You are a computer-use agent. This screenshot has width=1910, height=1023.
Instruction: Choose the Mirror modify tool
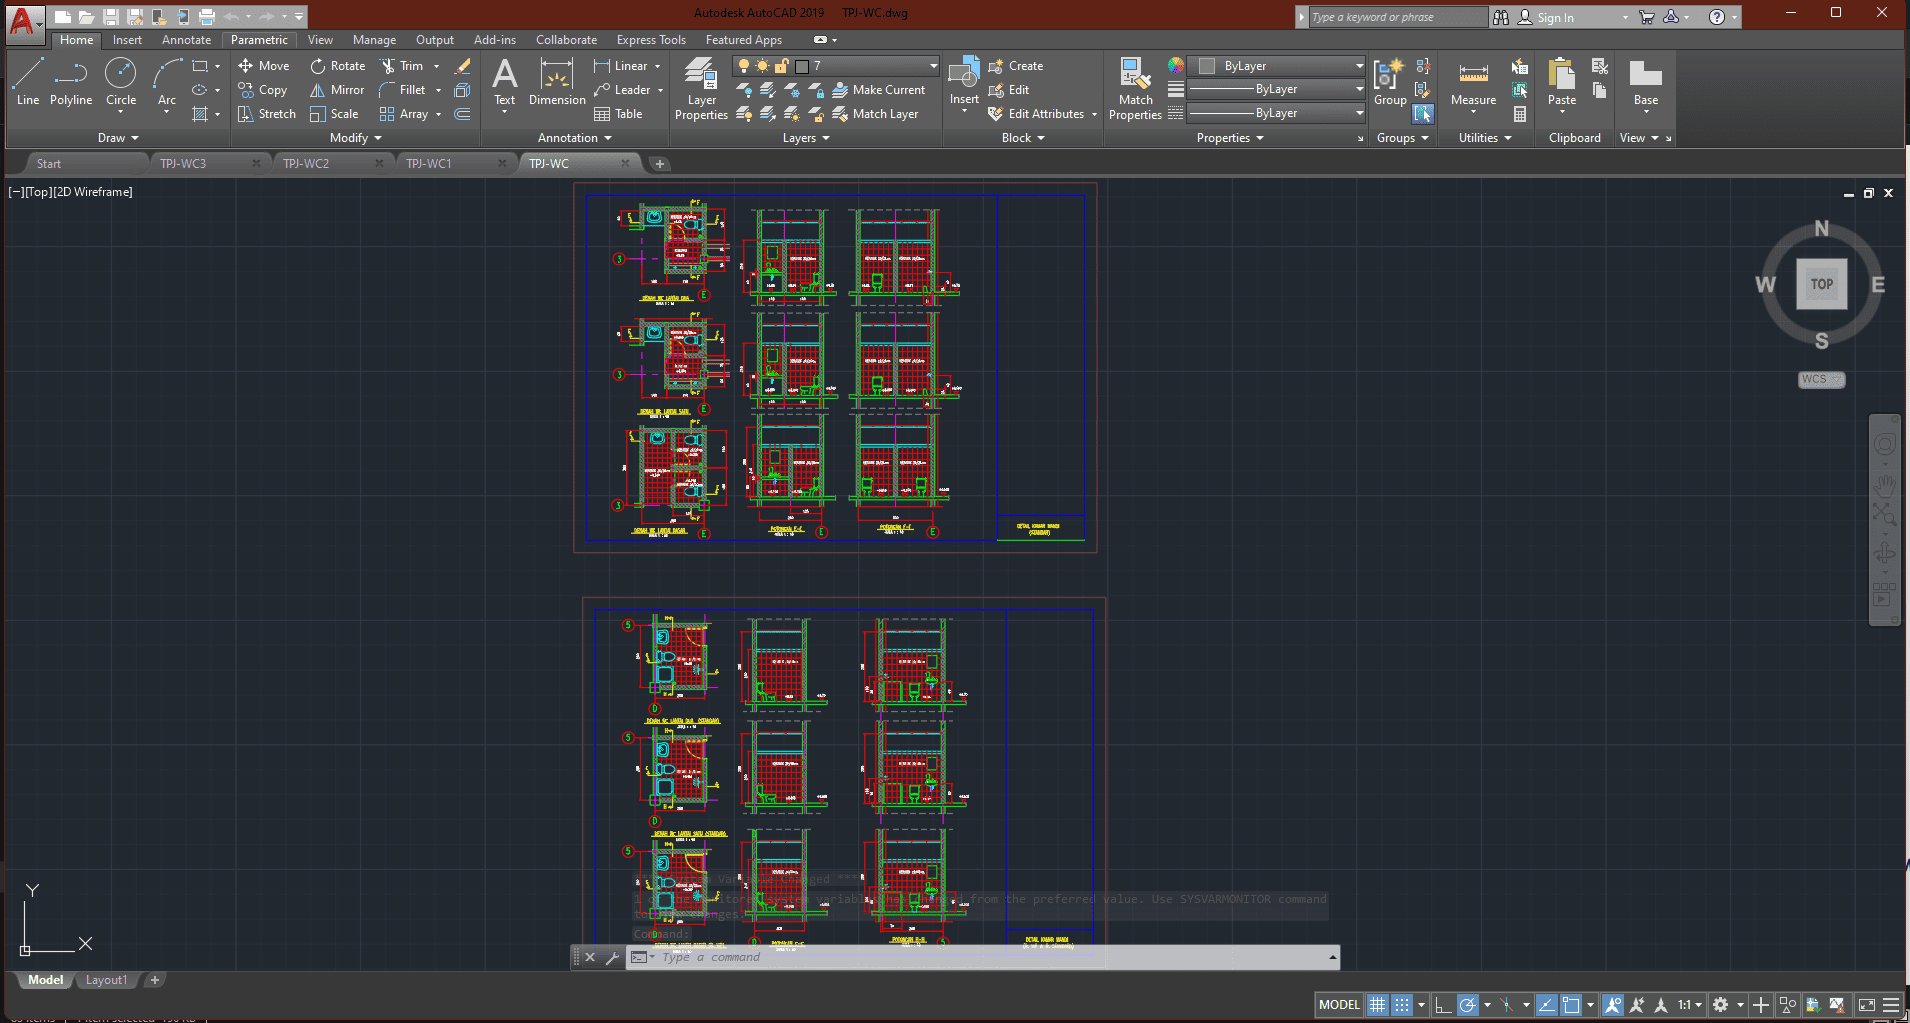click(x=337, y=90)
